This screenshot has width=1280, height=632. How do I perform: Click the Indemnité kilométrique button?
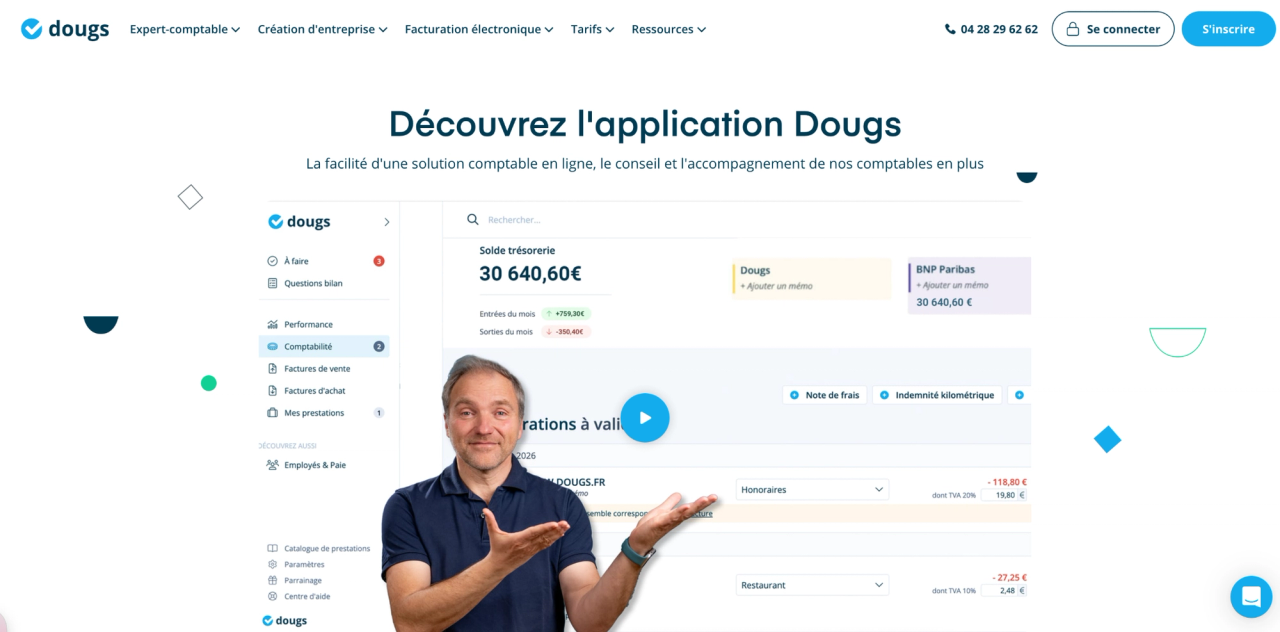(x=936, y=395)
